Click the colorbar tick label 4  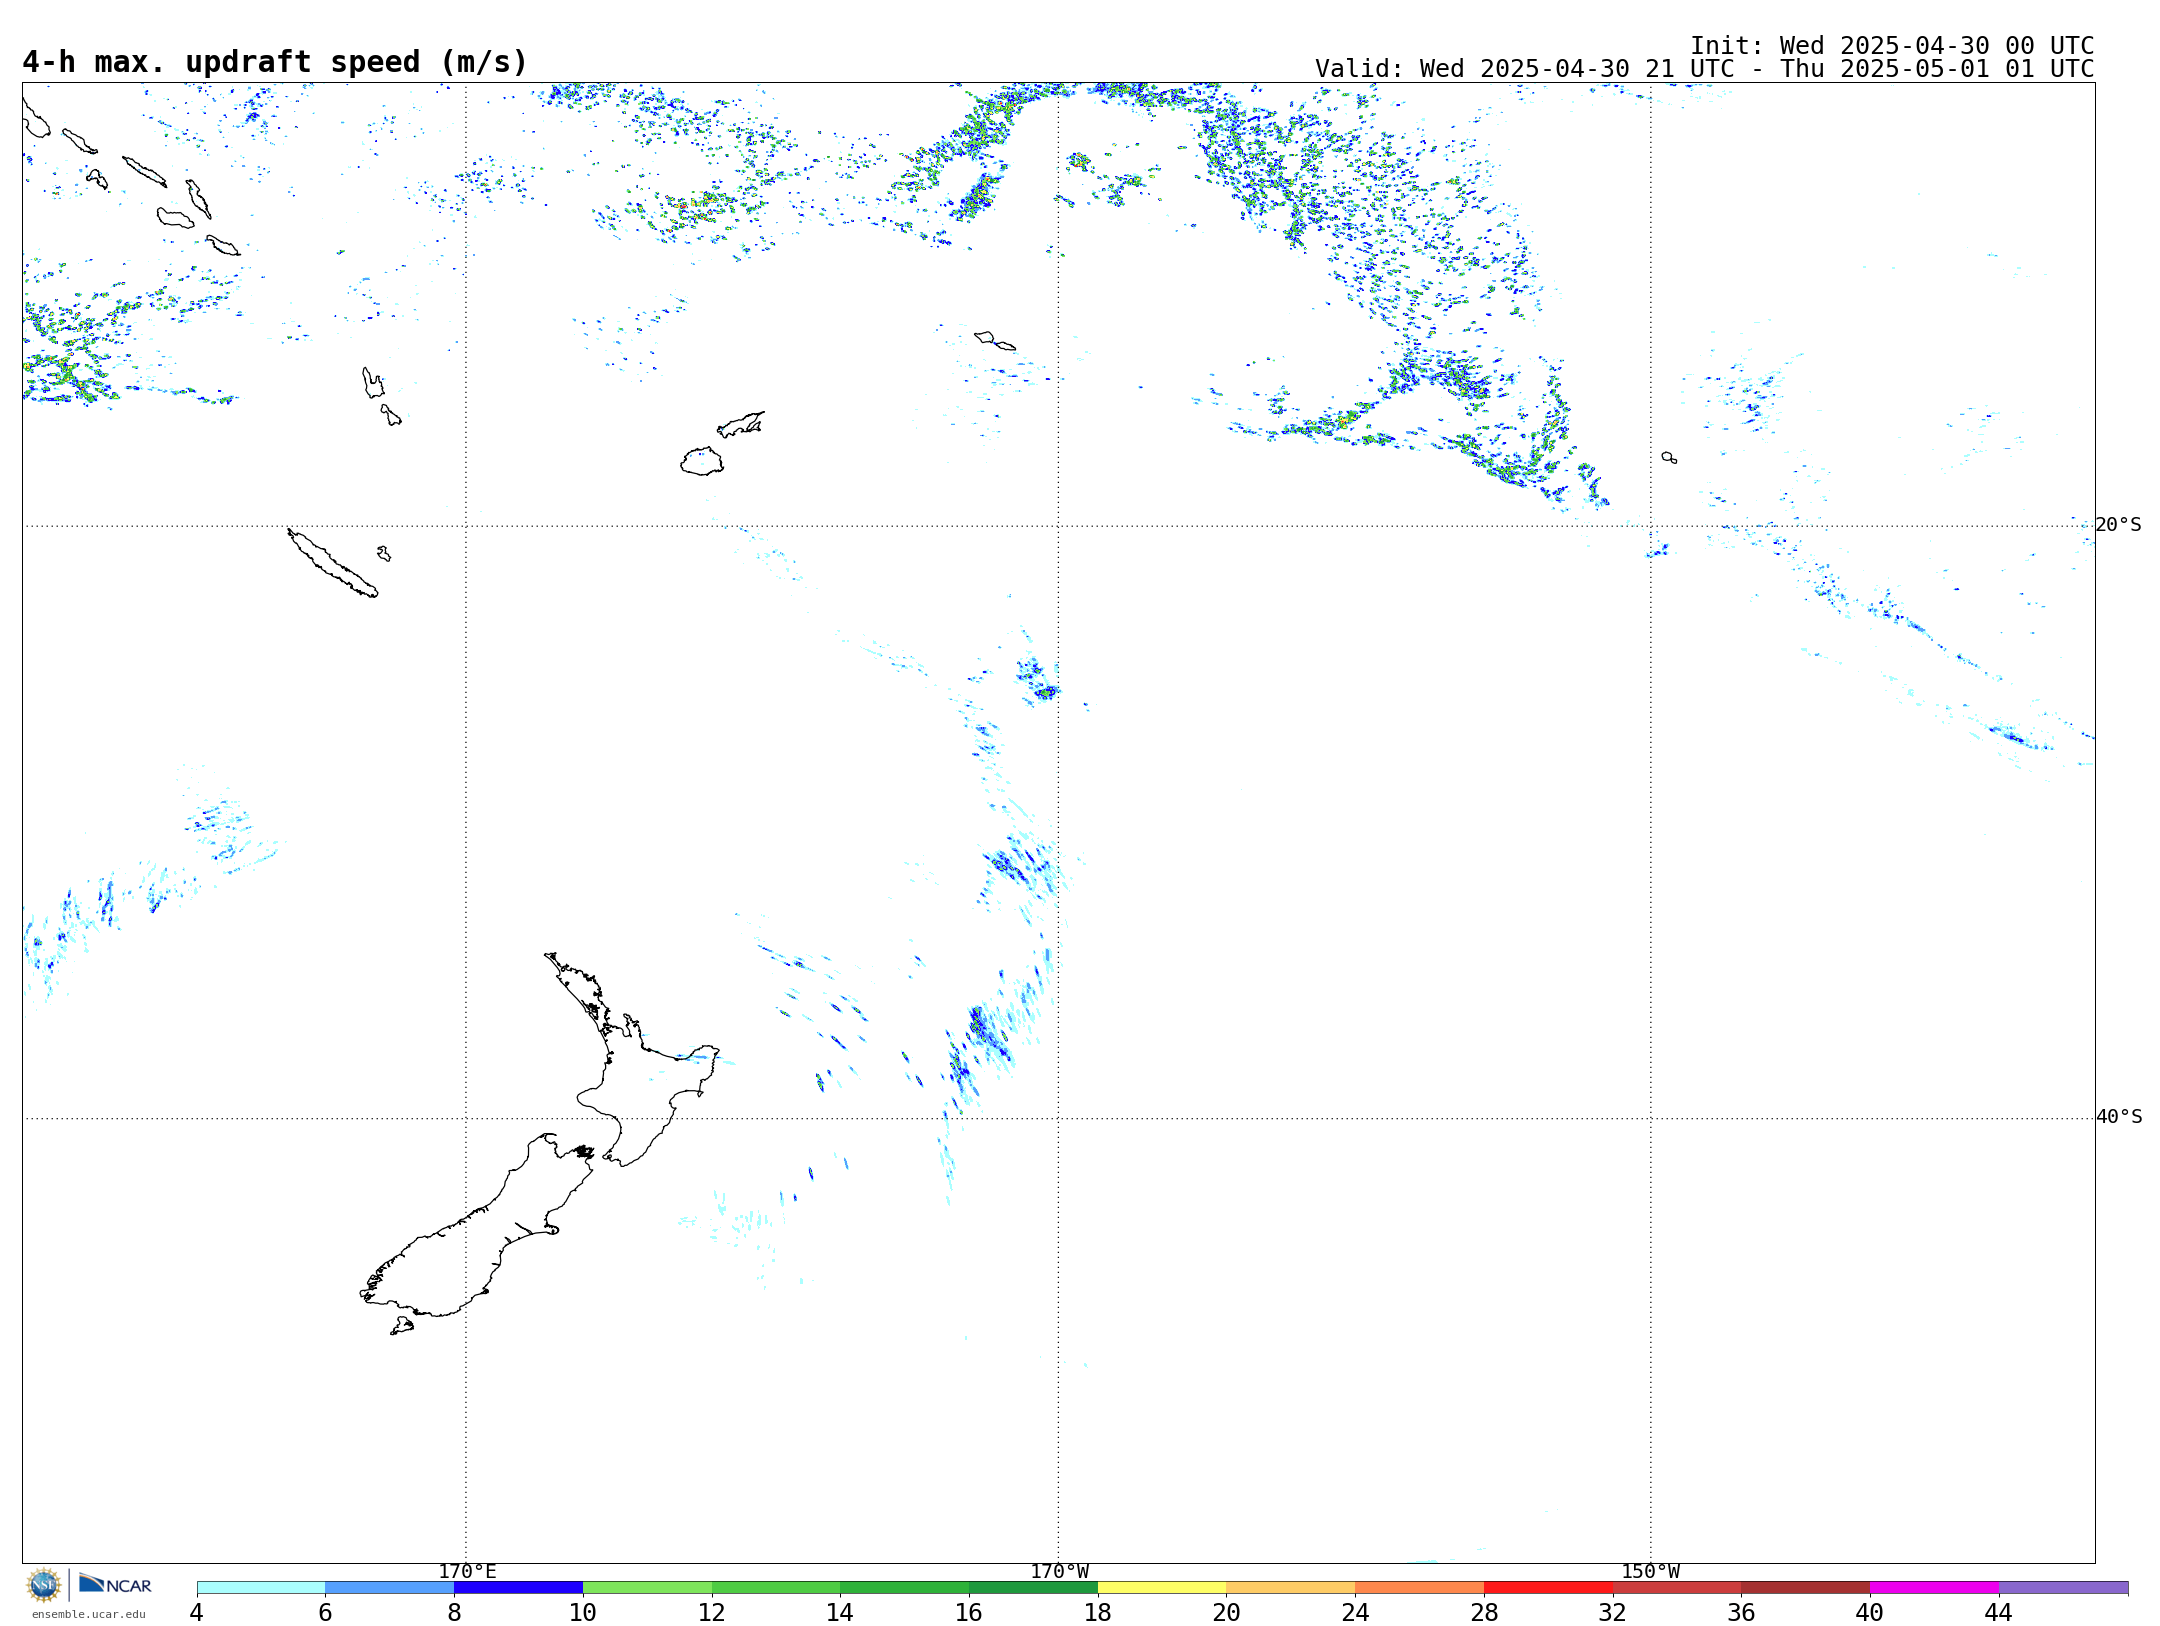(x=196, y=1613)
